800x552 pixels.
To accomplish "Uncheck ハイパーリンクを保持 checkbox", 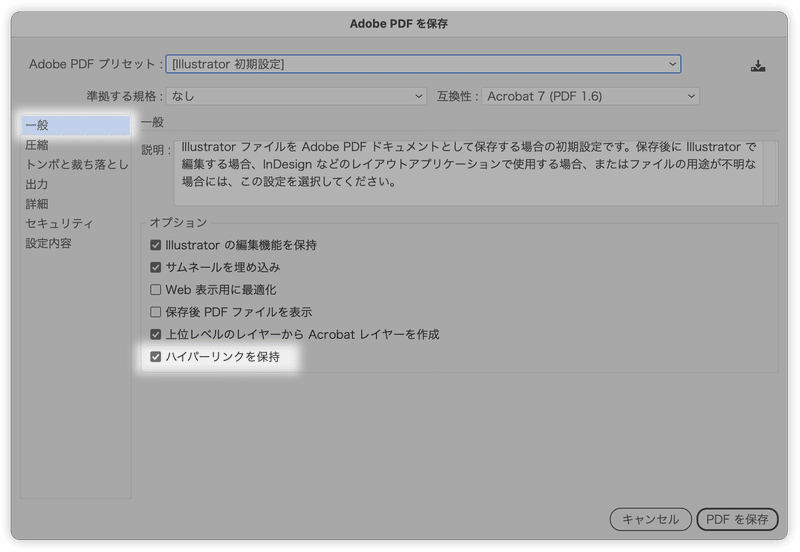I will tap(156, 357).
